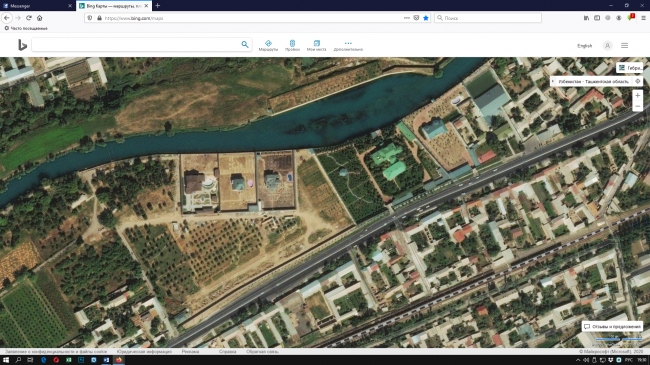This screenshot has width=650, height=365.
Task: Open the Пробки traffic icon
Action: point(292,46)
